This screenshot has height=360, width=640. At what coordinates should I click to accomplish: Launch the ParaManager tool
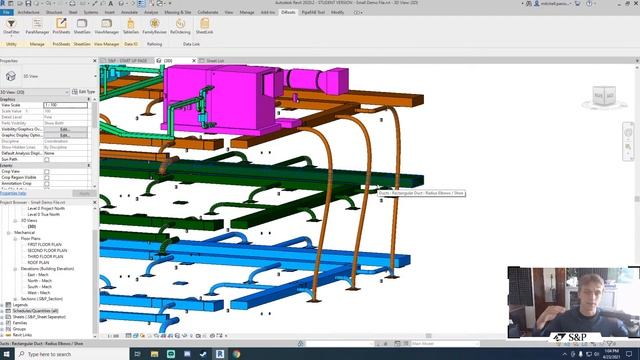37,26
